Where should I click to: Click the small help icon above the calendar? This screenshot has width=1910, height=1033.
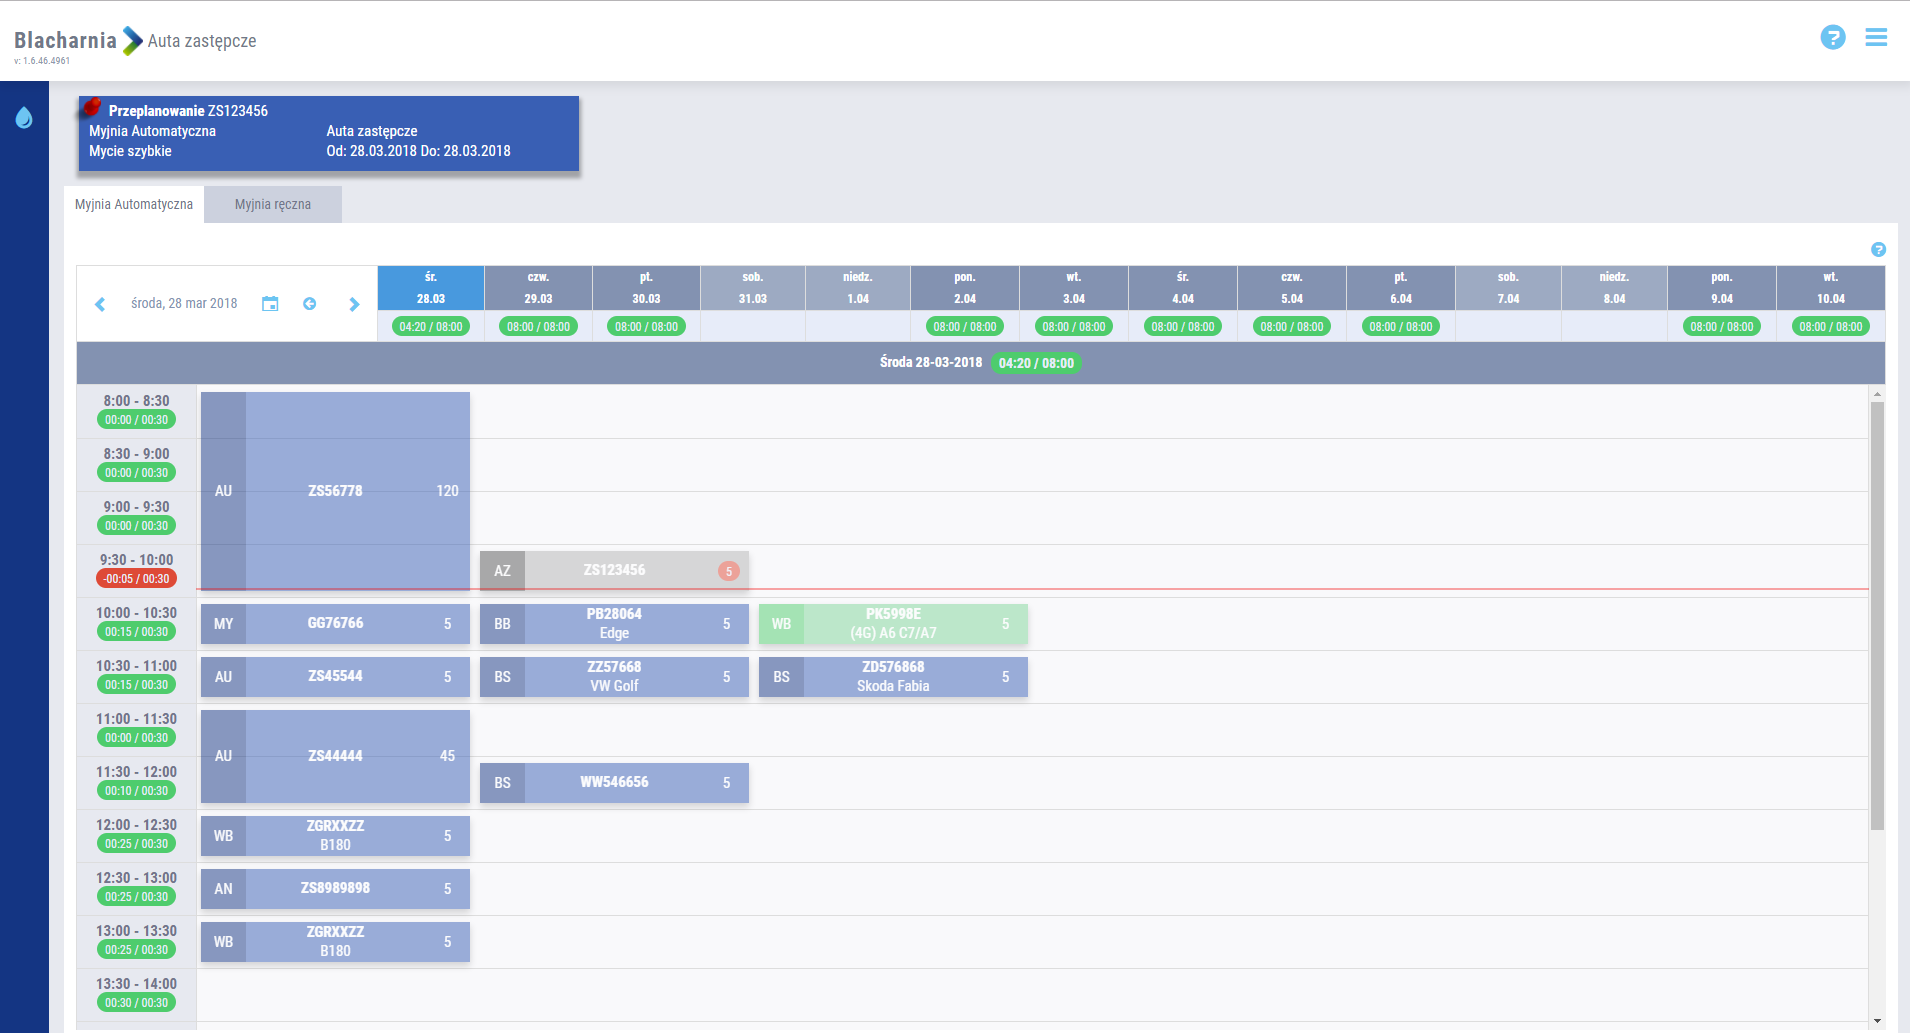[x=1878, y=250]
